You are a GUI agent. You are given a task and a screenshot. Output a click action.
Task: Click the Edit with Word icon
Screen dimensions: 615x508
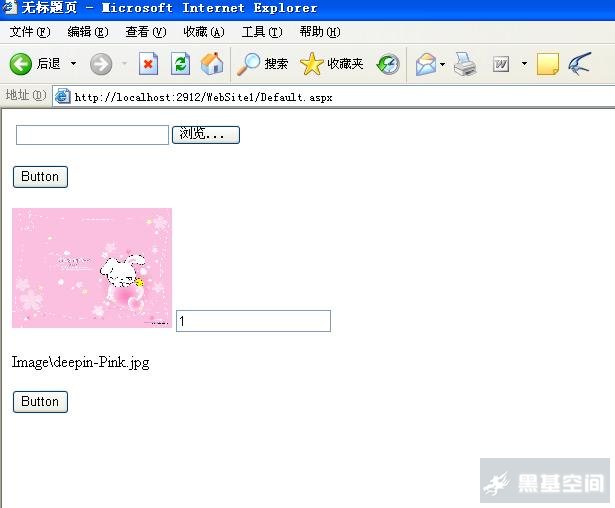pyautogui.click(x=501, y=64)
